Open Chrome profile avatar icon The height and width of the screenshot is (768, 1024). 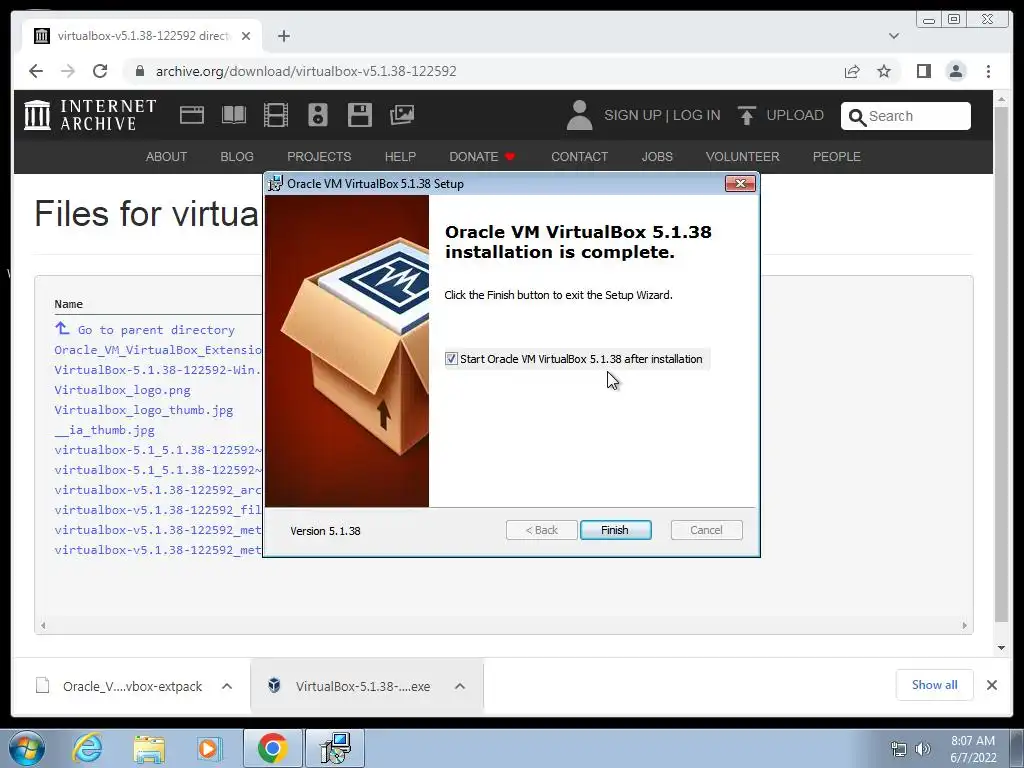coord(956,71)
